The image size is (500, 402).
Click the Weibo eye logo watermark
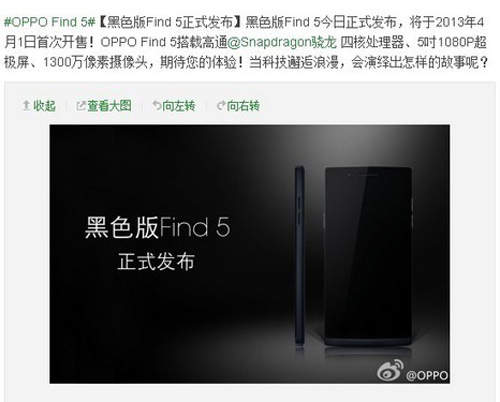click(390, 370)
